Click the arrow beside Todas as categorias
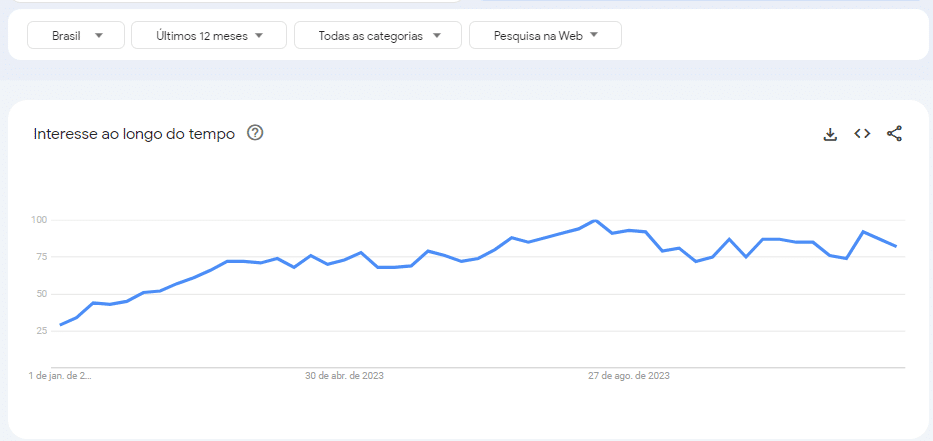Image resolution: width=933 pixels, height=441 pixels. click(437, 36)
